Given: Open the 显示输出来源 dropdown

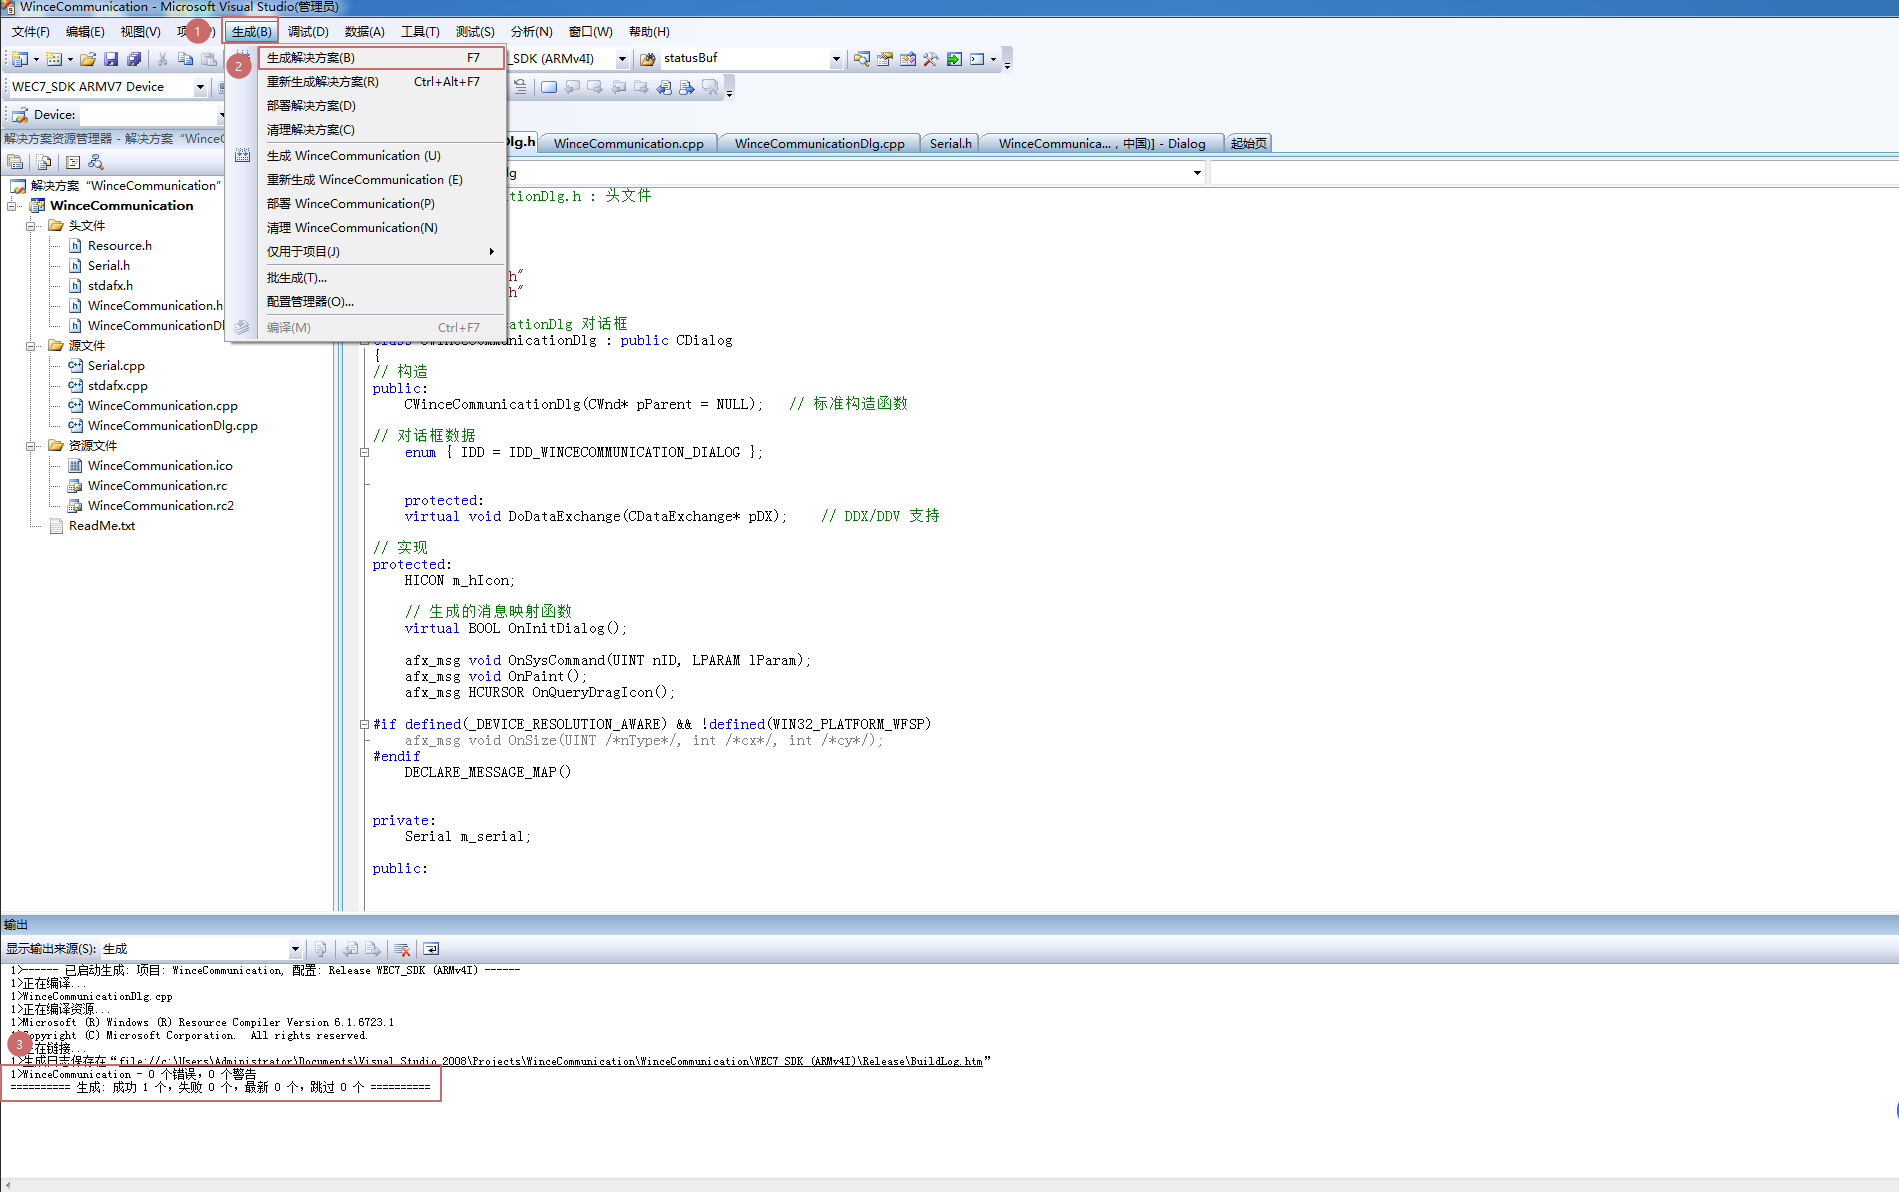Looking at the screenshot, I should pos(295,949).
